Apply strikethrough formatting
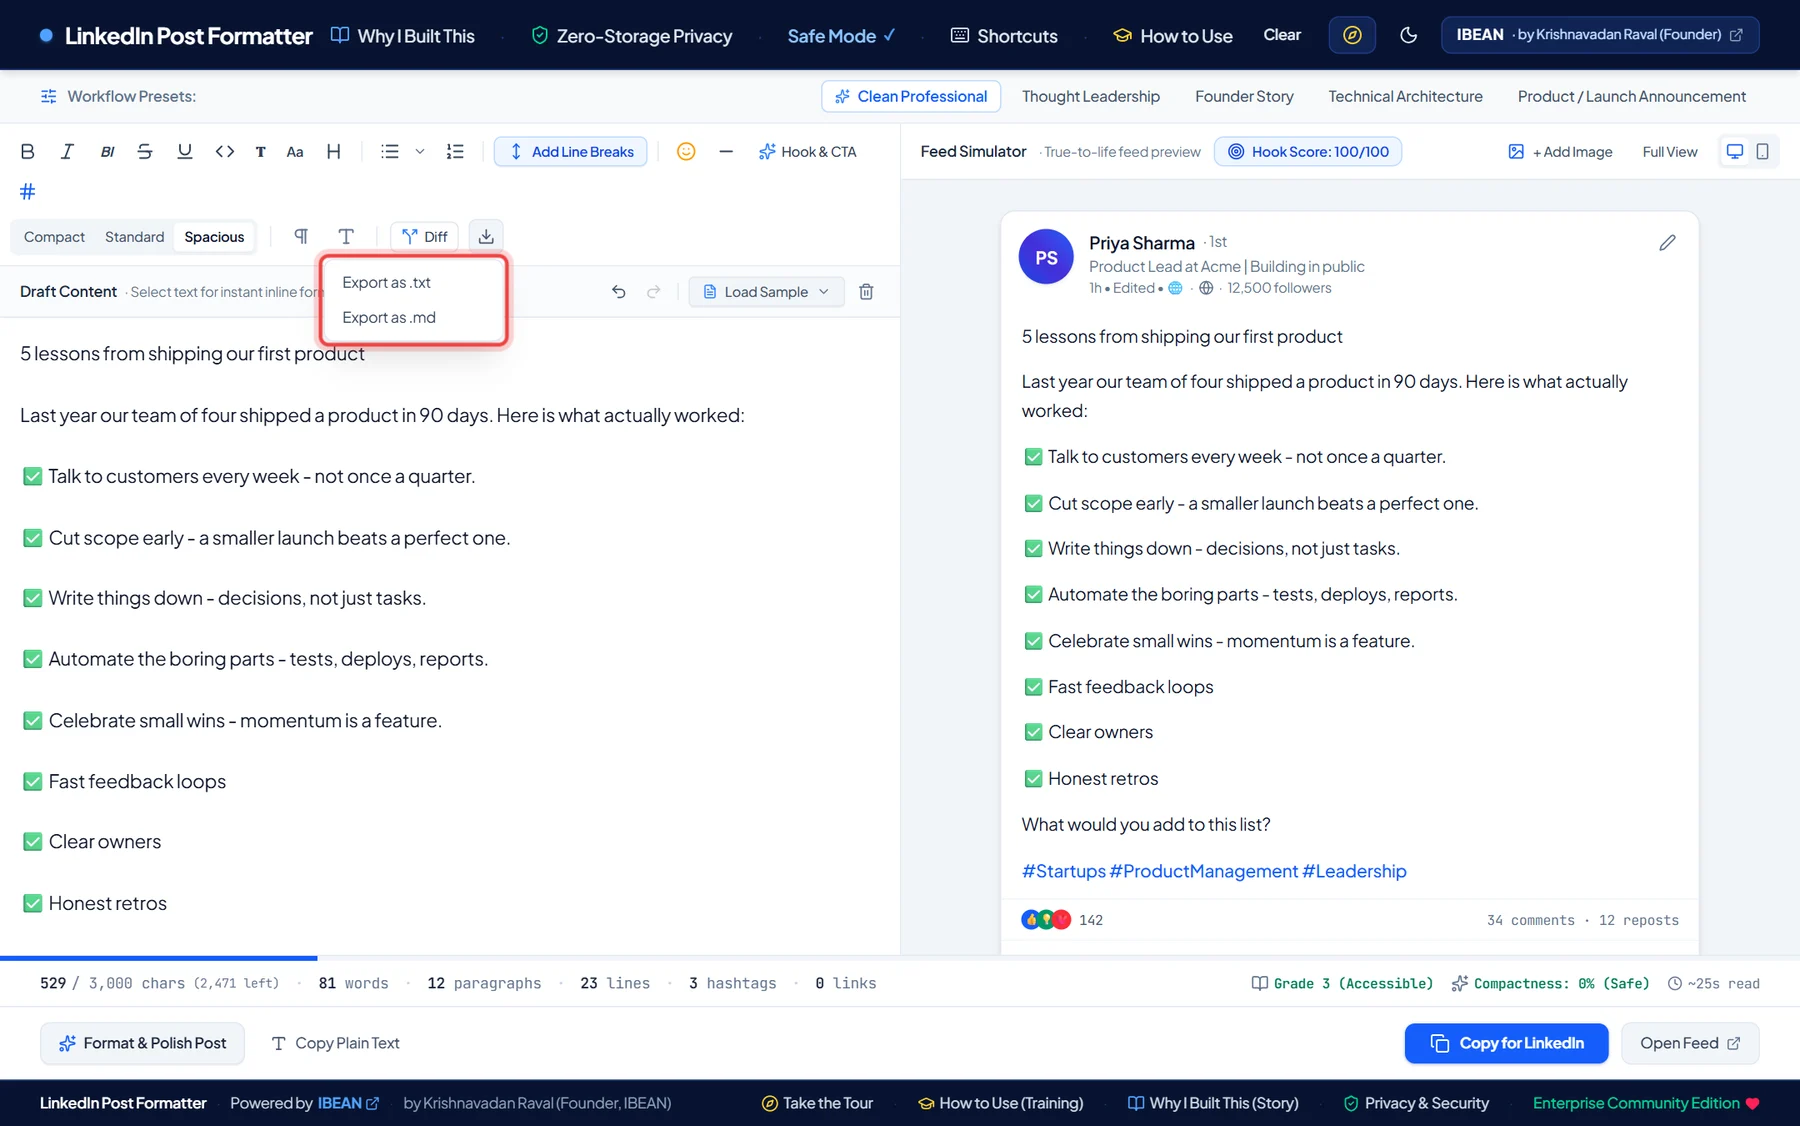The image size is (1800, 1126). pos(145,152)
